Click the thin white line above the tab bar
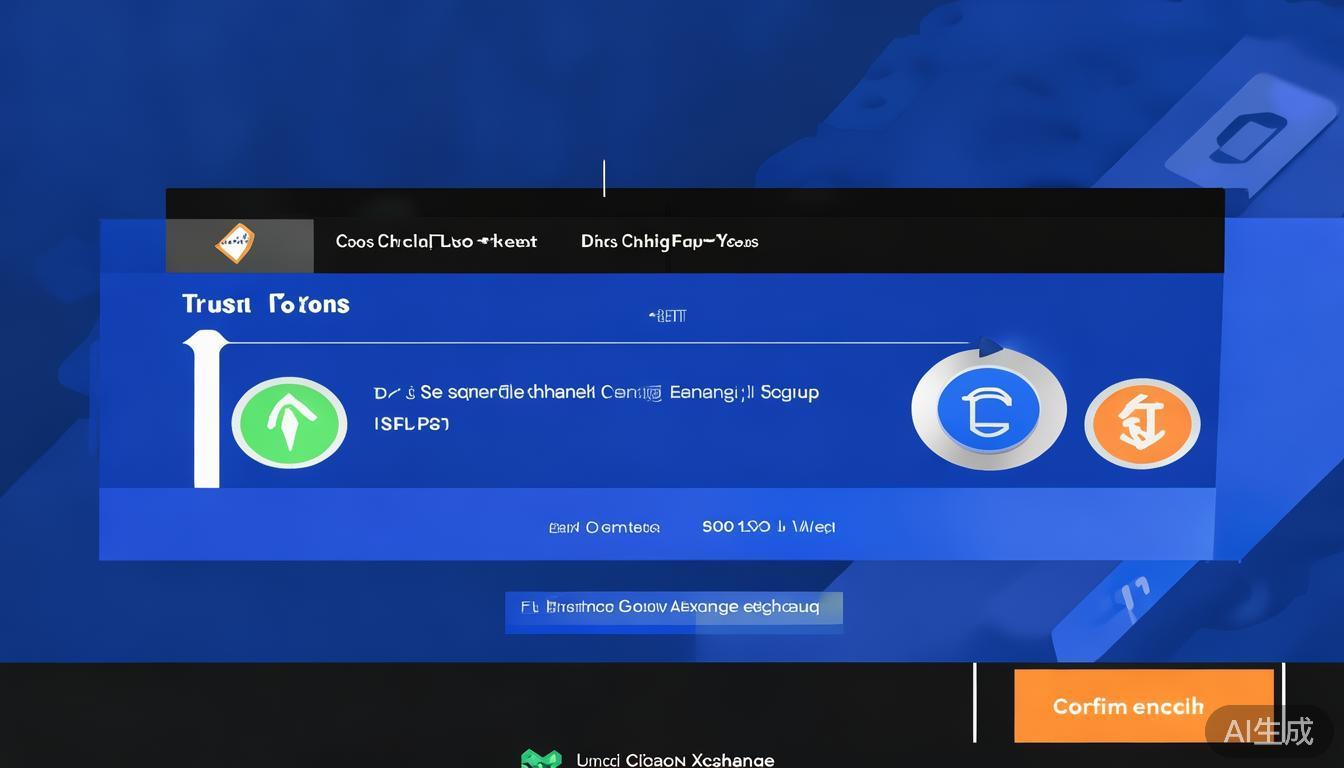The width and height of the screenshot is (1344, 768). (x=604, y=178)
